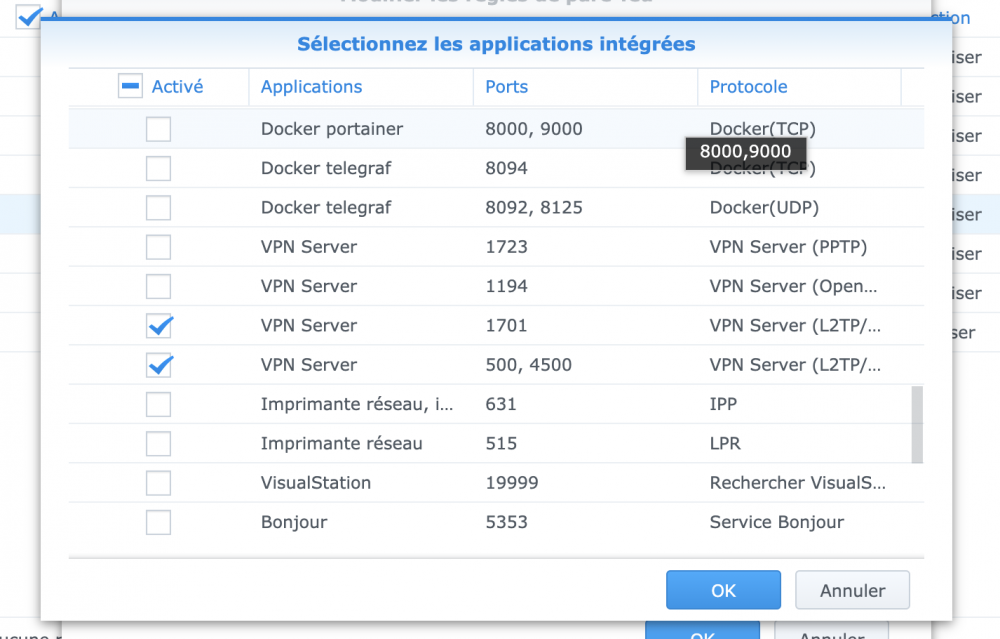
Task: Enable Docker telegraf 8094 checkbox
Action: tap(158, 168)
